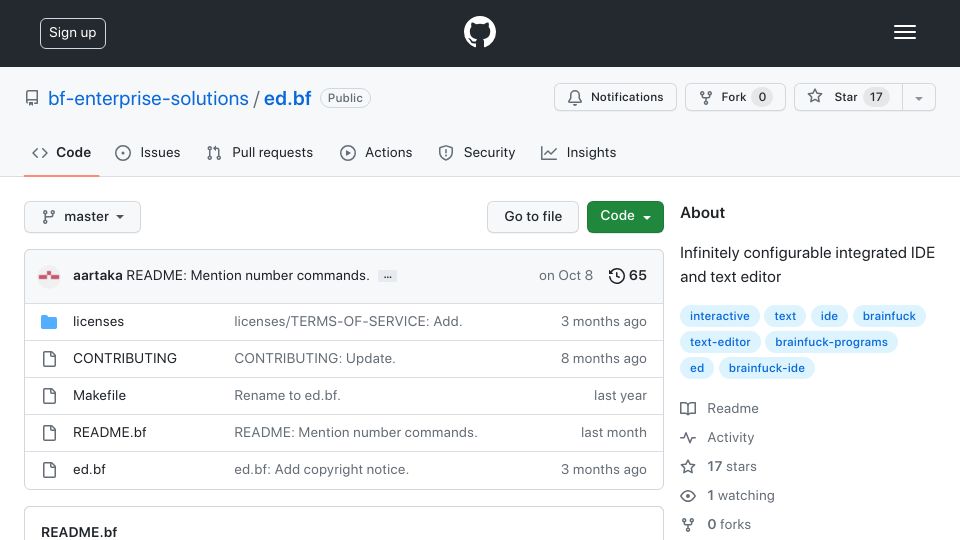Open the commit history clock icon
The height and width of the screenshot is (540, 960).
tap(617, 276)
